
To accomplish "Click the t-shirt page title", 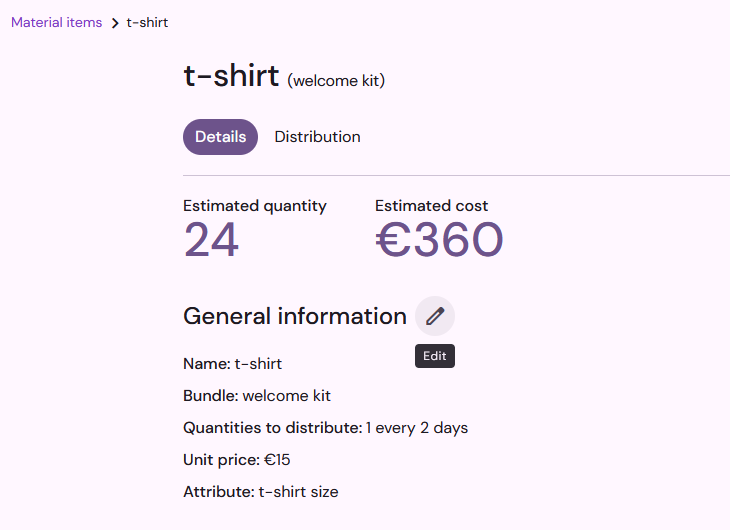I will coord(231,75).
